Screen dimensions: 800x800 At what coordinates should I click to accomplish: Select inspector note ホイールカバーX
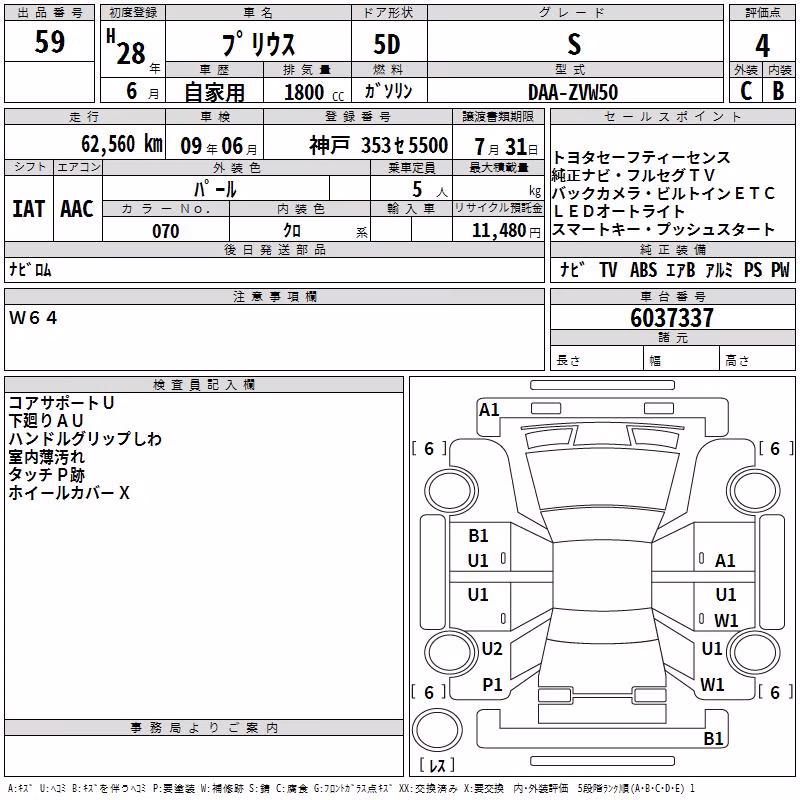(x=69, y=492)
